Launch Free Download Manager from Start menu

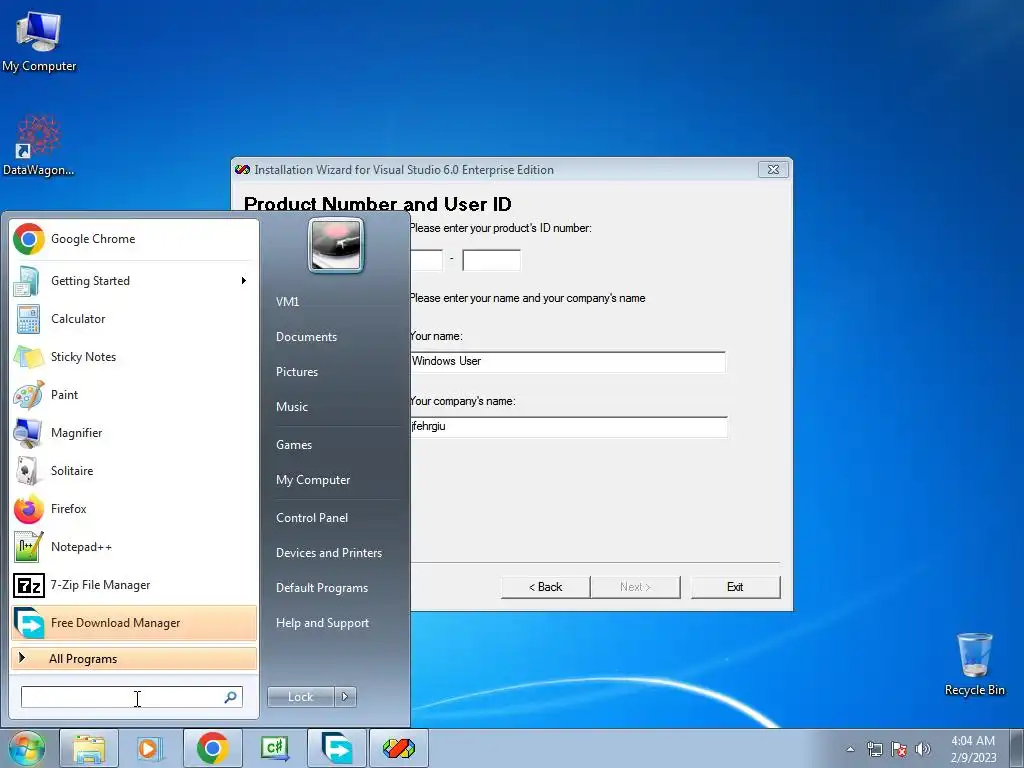134,623
